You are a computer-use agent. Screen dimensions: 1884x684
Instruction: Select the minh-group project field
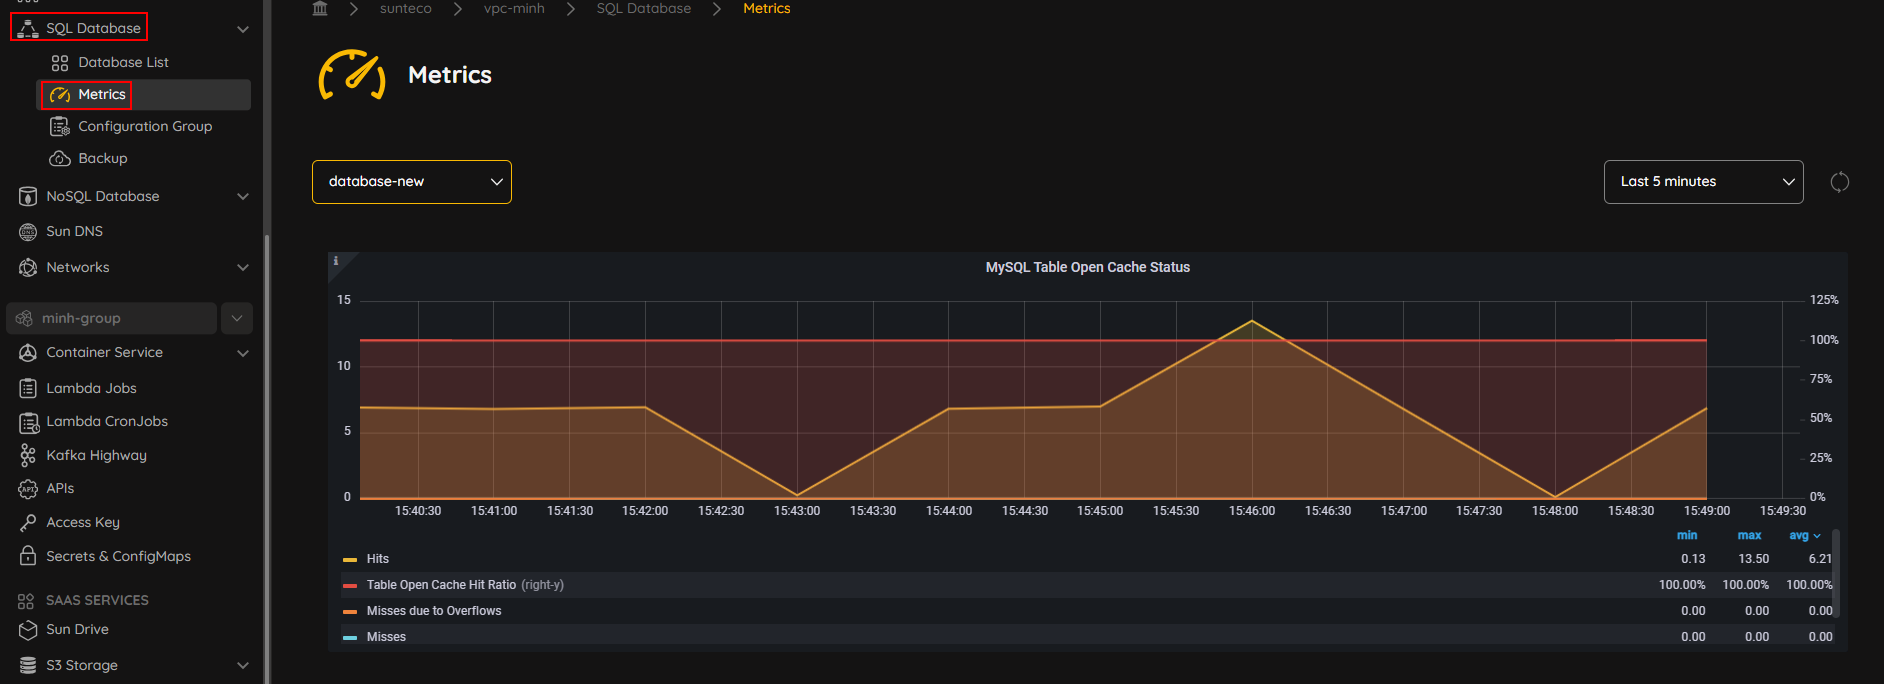click(111, 318)
